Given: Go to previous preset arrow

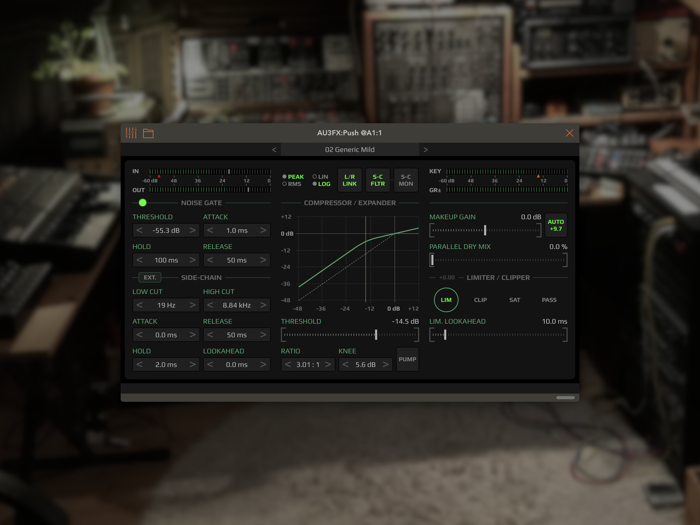Looking at the screenshot, I should click(274, 150).
